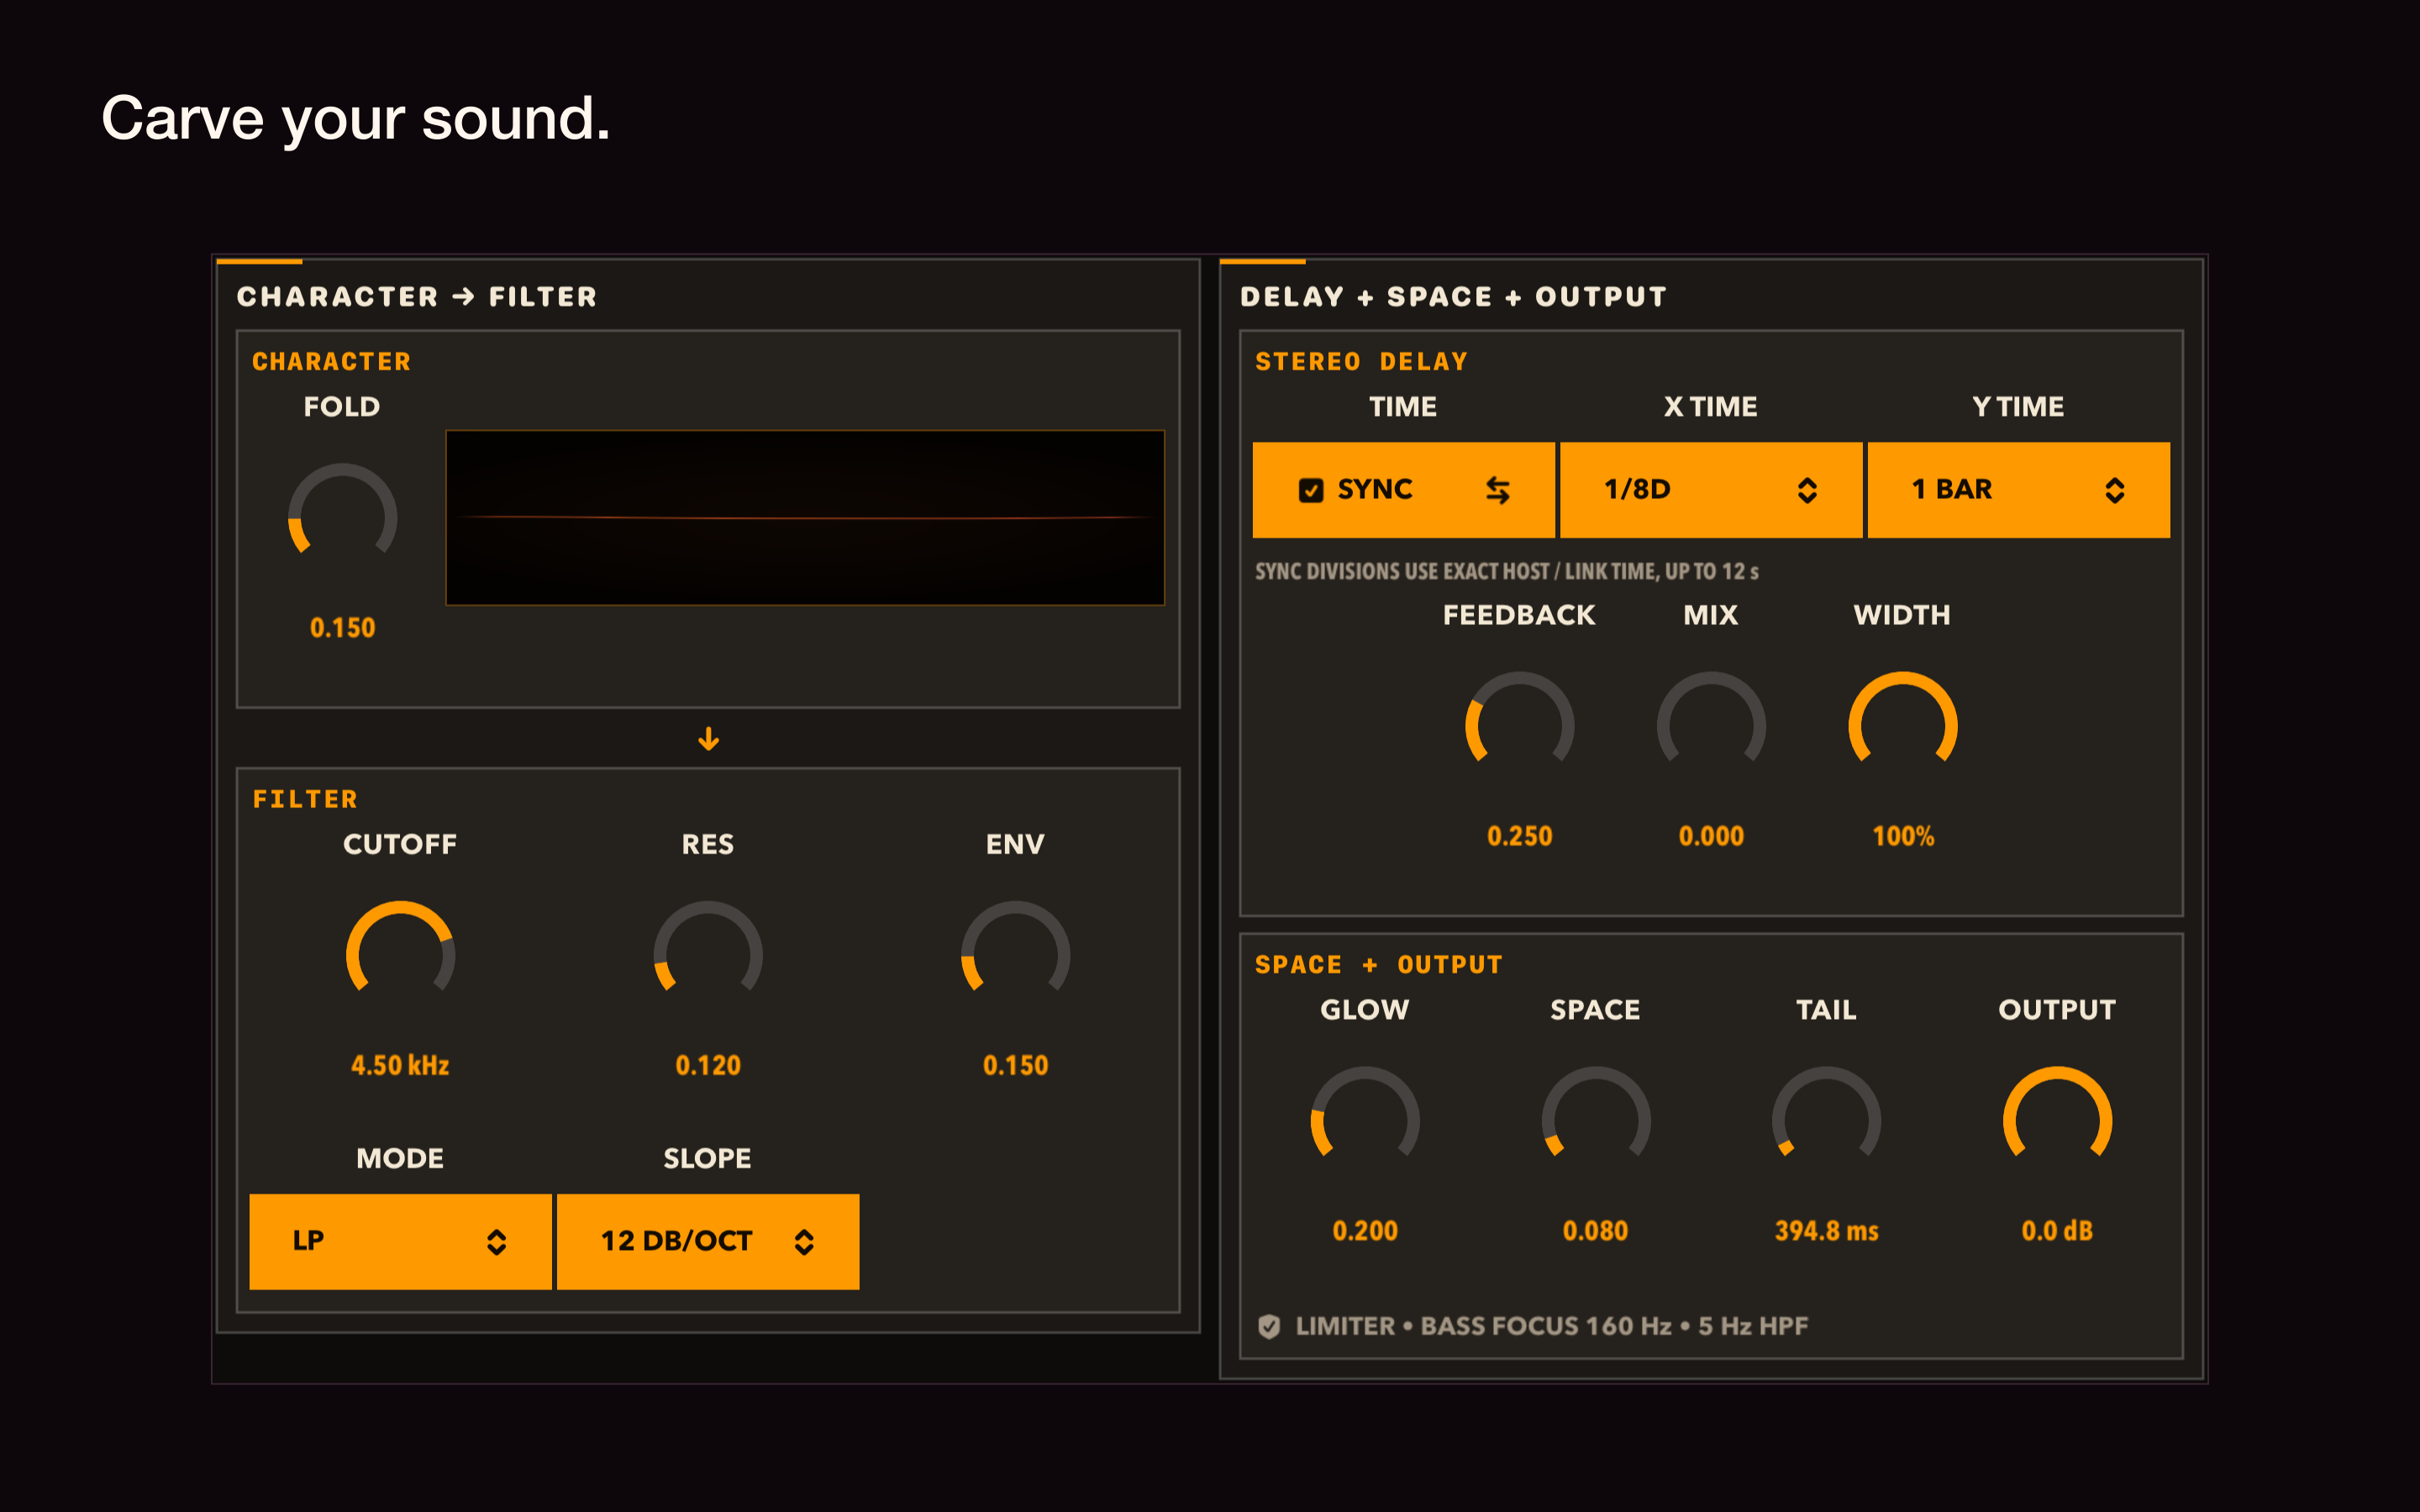Open the SLOPE 12 DB/OCT dropdown
The image size is (2420, 1512).
[x=707, y=1241]
